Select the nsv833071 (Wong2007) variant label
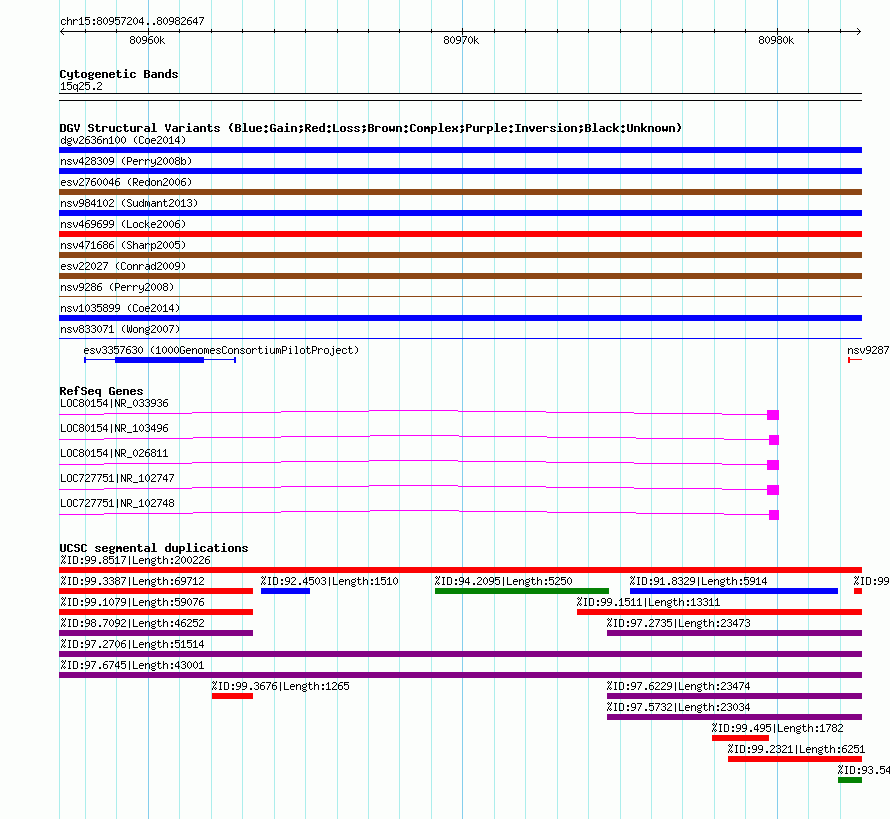The width and height of the screenshot is (890, 819). click(120, 329)
